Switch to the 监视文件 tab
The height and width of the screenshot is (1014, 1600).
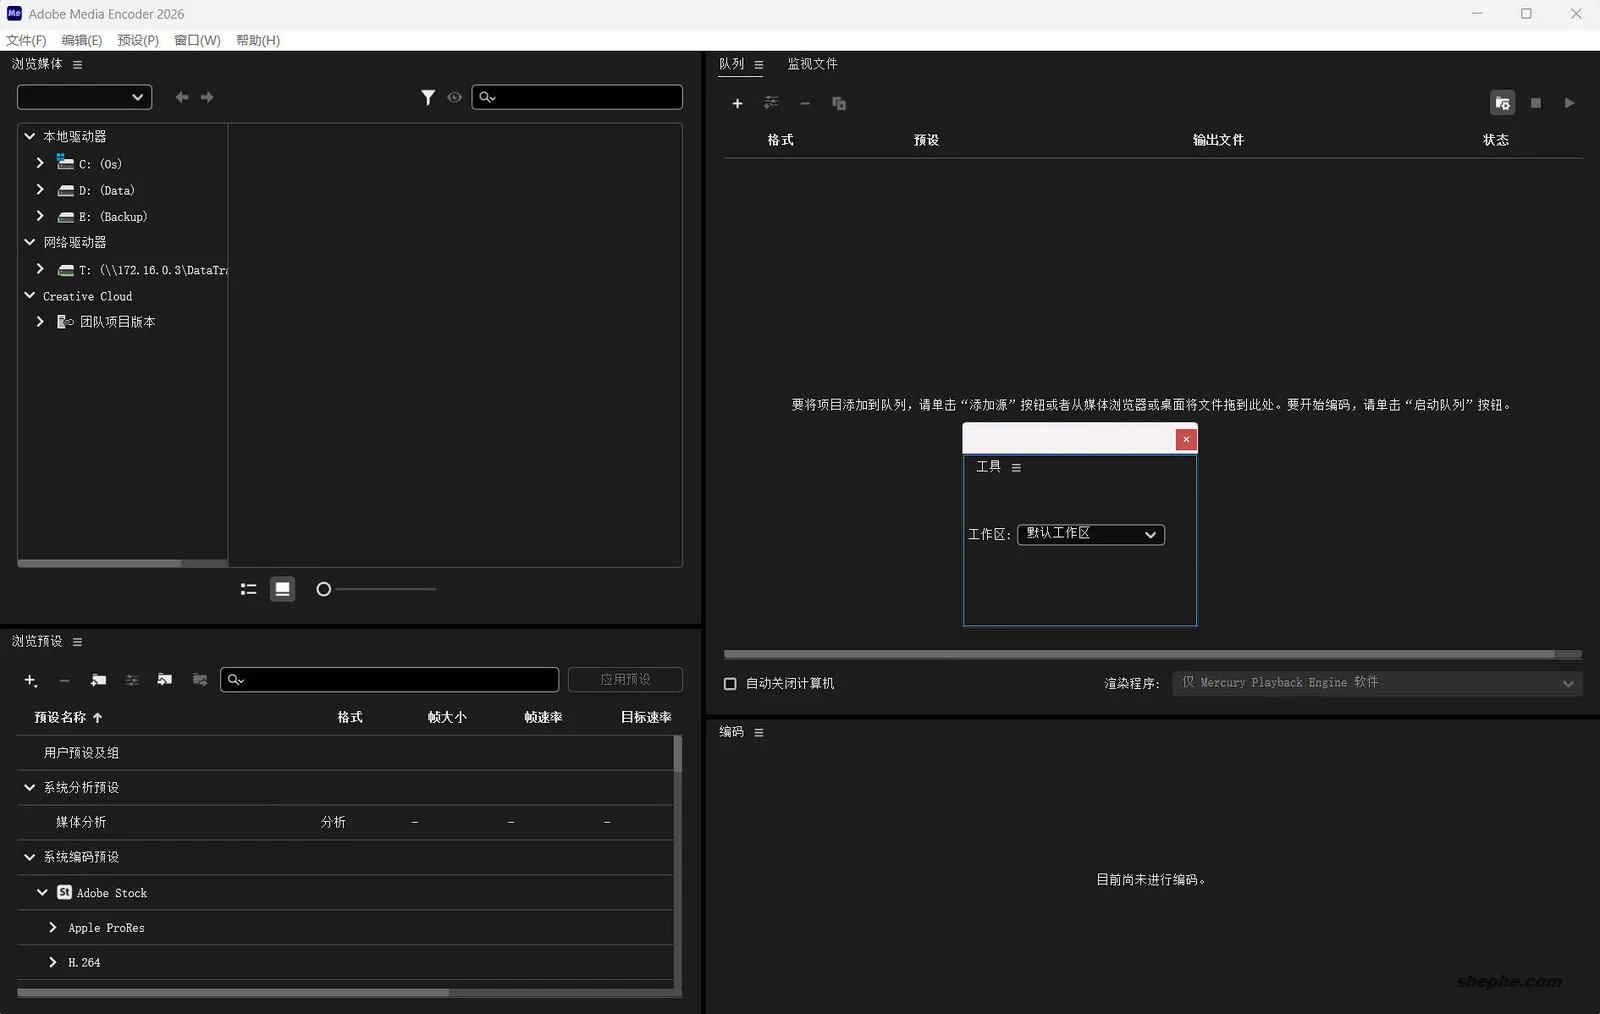(812, 64)
